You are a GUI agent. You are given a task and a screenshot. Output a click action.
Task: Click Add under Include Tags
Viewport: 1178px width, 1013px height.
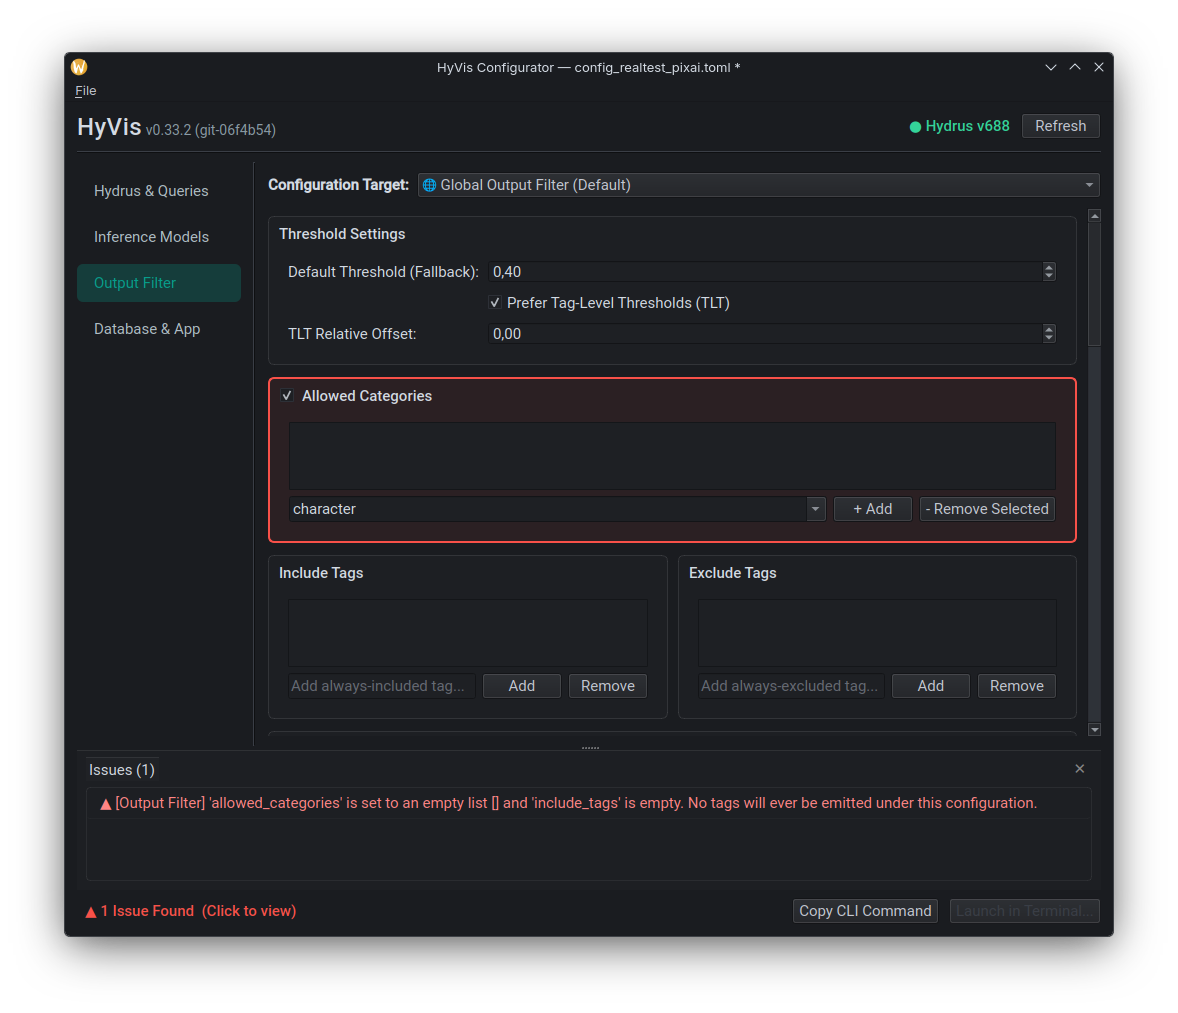[521, 685]
